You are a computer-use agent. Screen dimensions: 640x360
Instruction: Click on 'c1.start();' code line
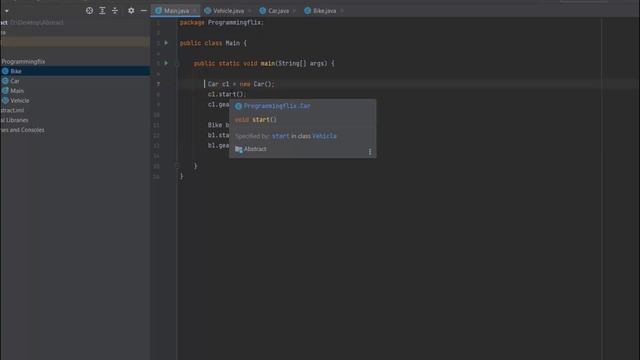[x=227, y=94]
